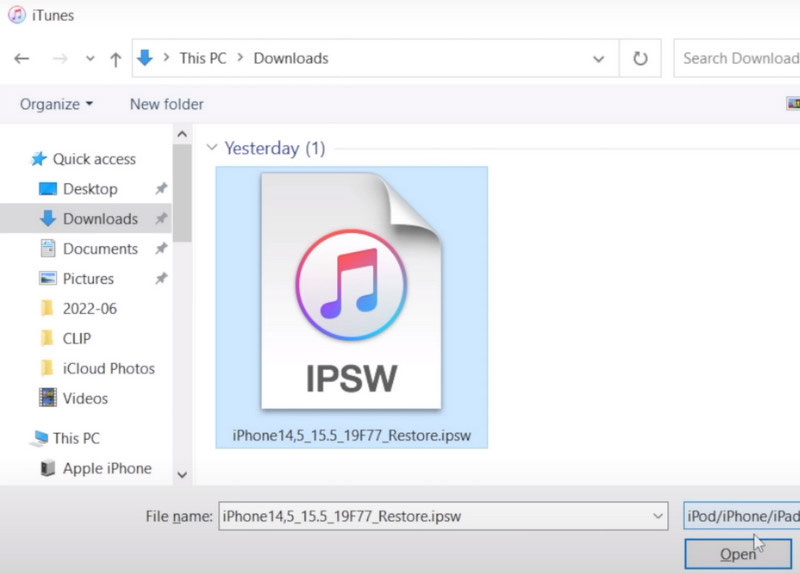Open iCloud Photos folder
This screenshot has height=573, width=800.
tap(97, 368)
